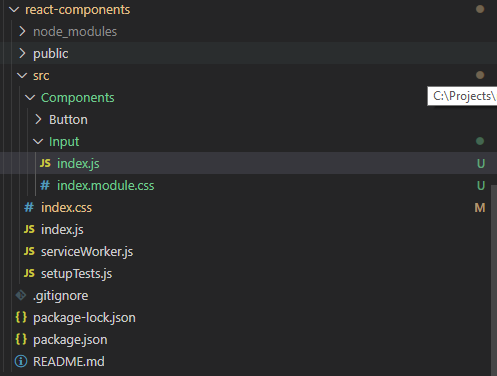Open index.js directly under src

coord(62,230)
